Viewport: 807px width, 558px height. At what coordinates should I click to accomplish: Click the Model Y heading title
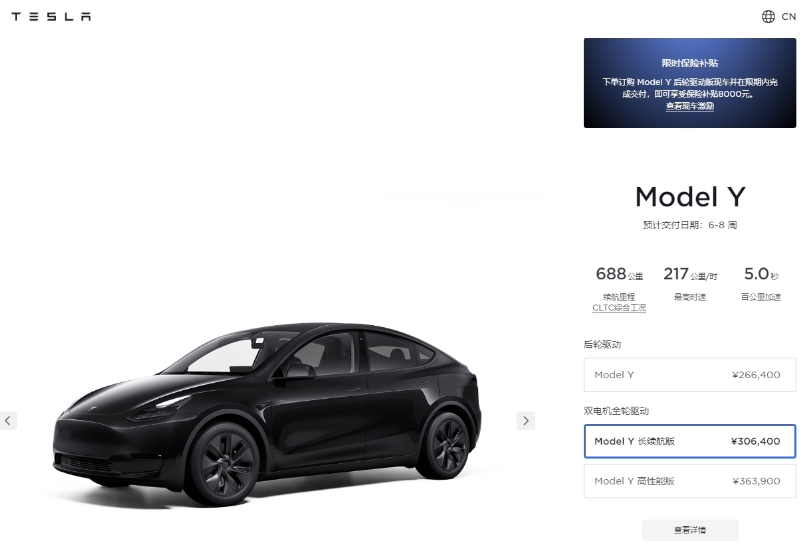coord(690,197)
